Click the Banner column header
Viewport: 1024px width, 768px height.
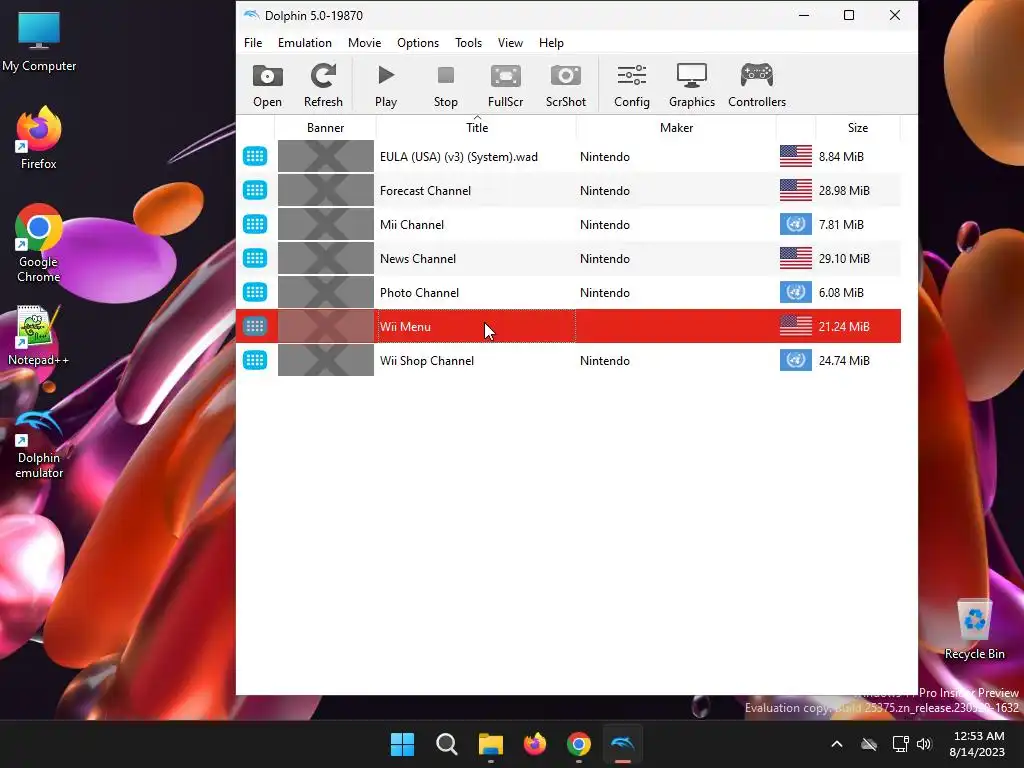tap(325, 127)
